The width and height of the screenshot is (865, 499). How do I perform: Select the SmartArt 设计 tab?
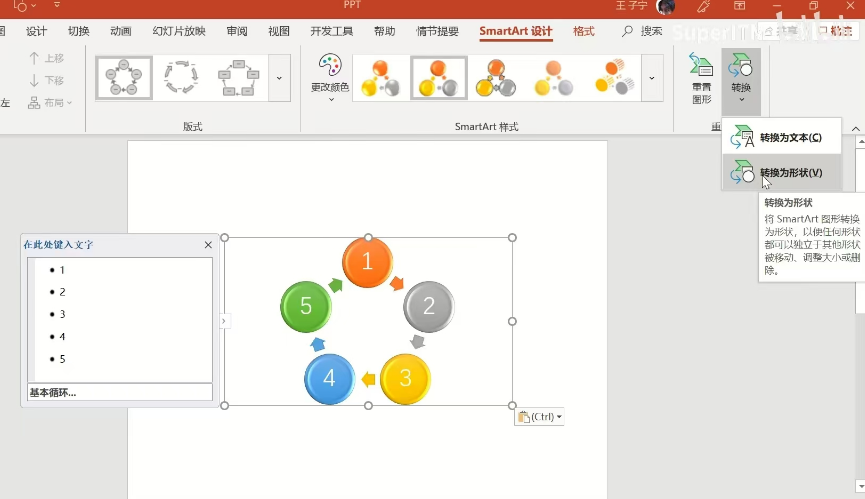[x=515, y=31]
